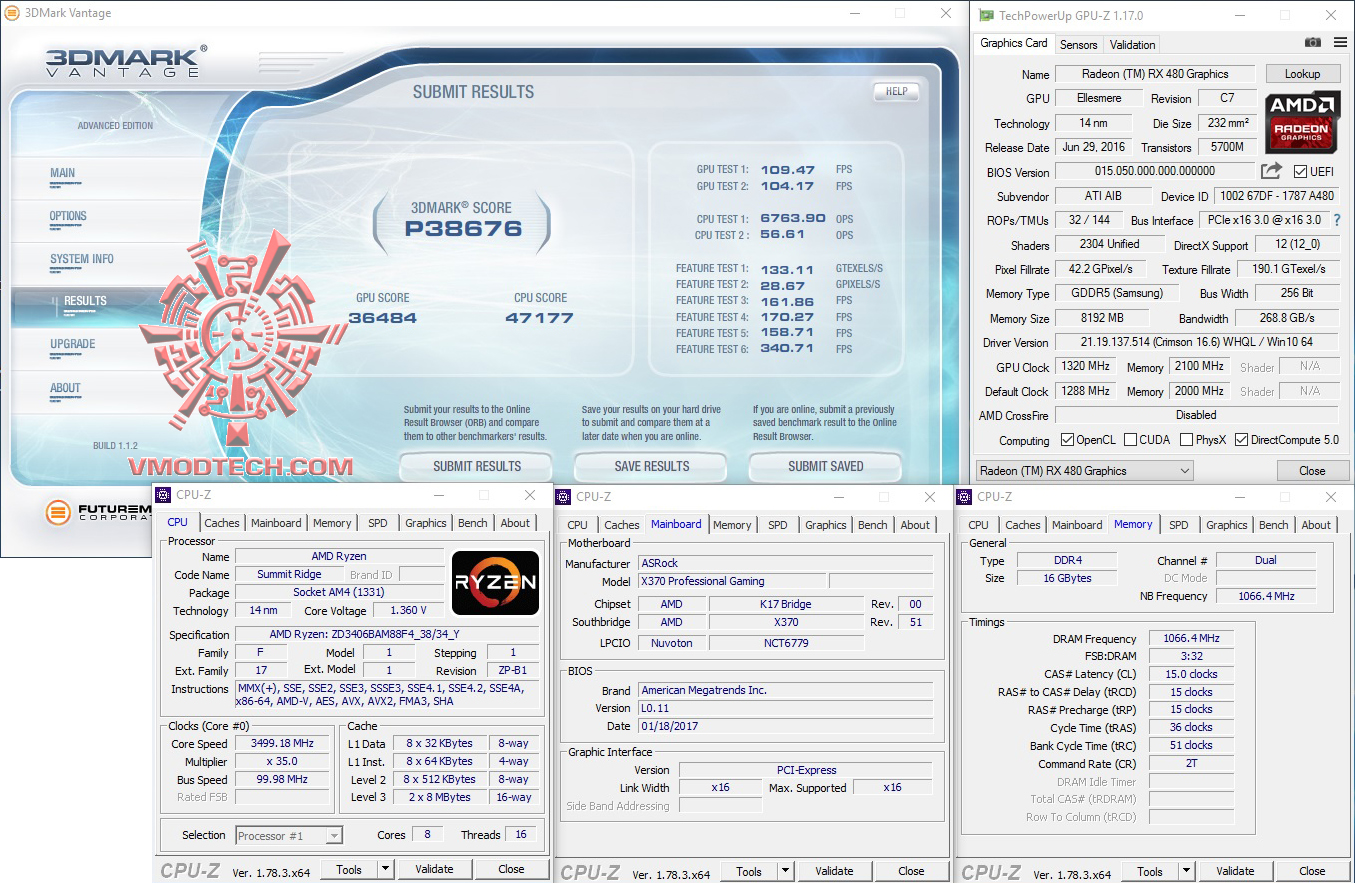Image resolution: width=1355 pixels, height=883 pixels.
Task: Click the question mark beside Bus Interface
Action: pos(1338,219)
